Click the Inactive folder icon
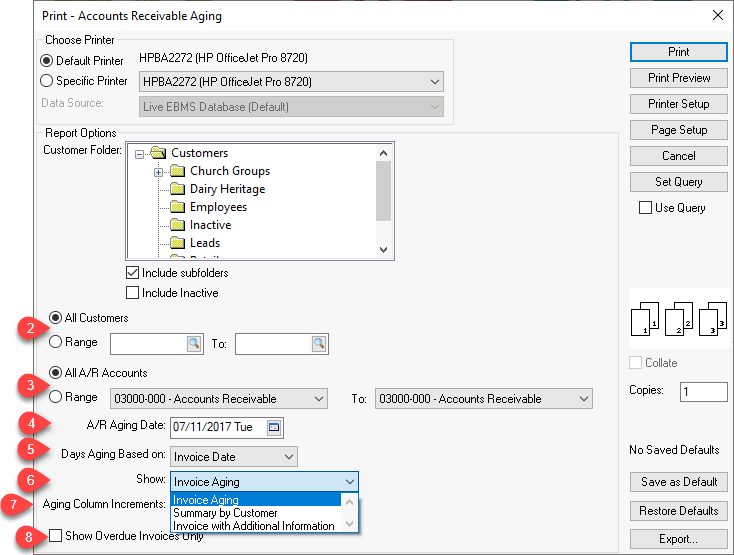Viewport: 734px width, 555px height. point(178,225)
